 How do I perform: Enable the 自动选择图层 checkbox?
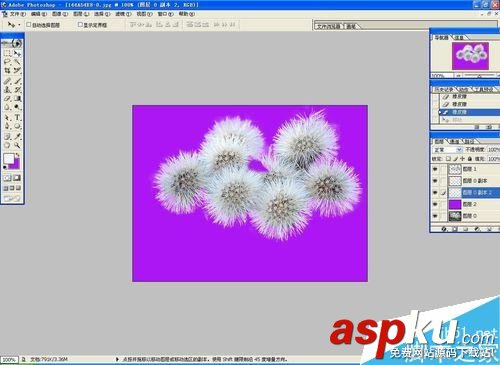pos(29,25)
